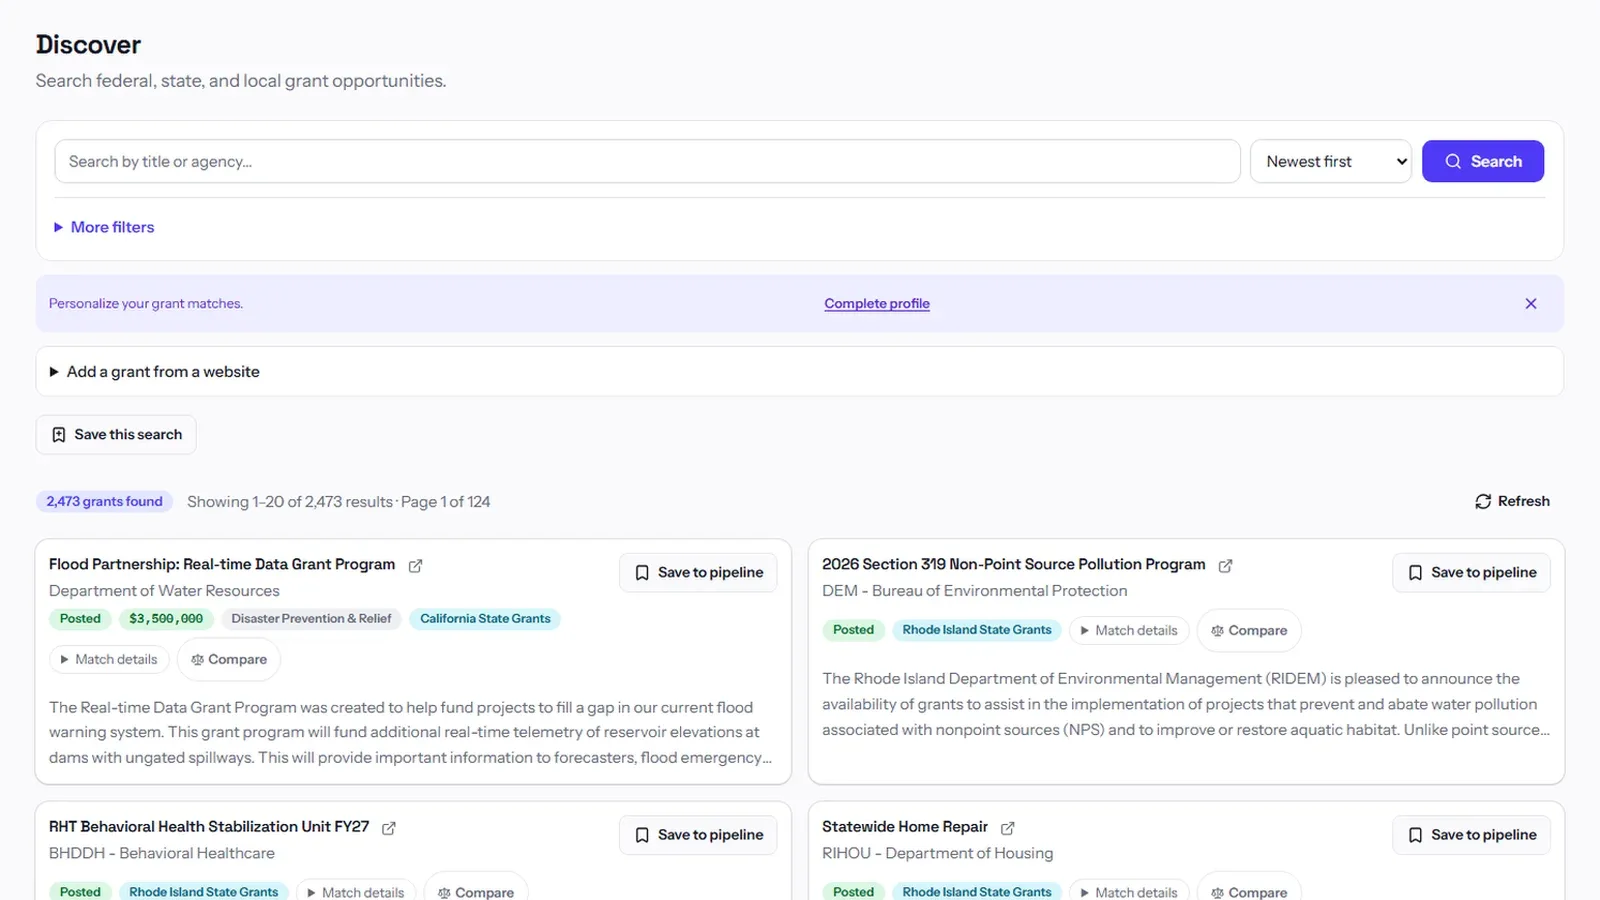Open RHT Behavioral Health Stabilization Unit FY27 title
1600x900 pixels.
coord(209,827)
